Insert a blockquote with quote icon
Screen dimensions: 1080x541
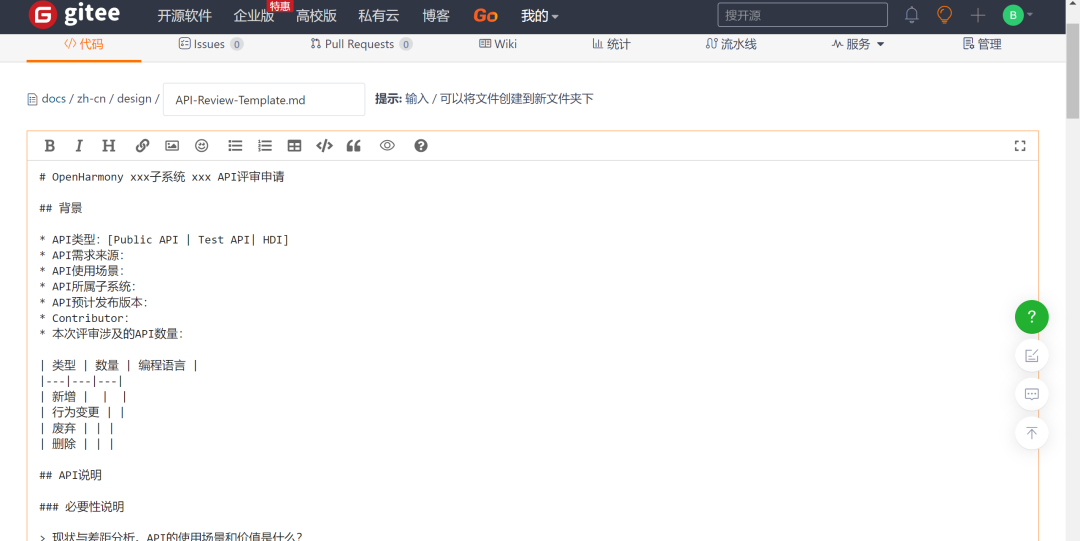[353, 145]
